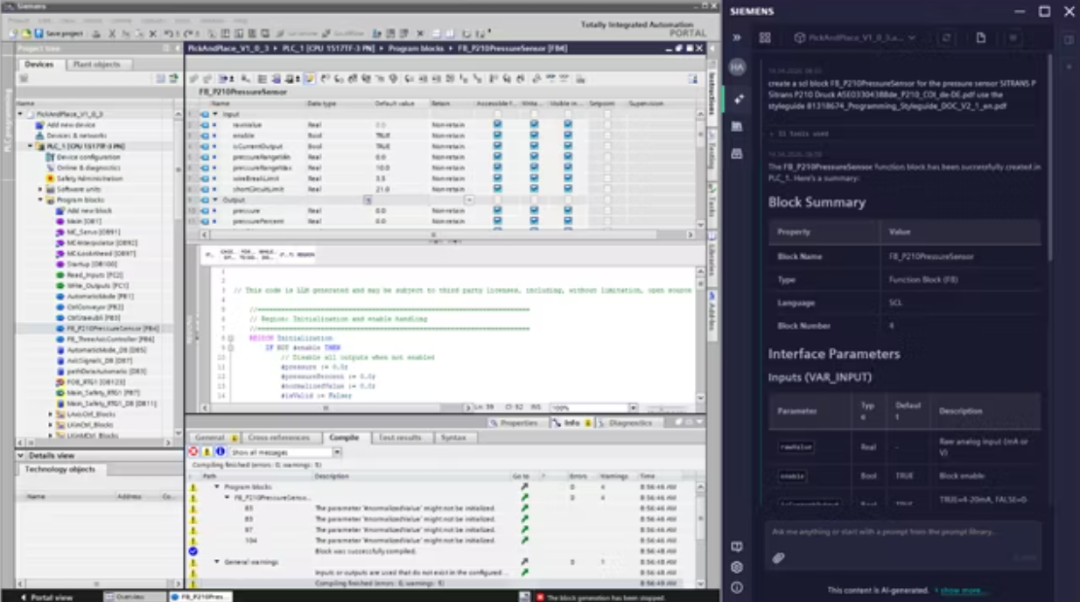This screenshot has width=1080, height=602.
Task: Click the errors filter icon in Compile tab
Action: 194,452
